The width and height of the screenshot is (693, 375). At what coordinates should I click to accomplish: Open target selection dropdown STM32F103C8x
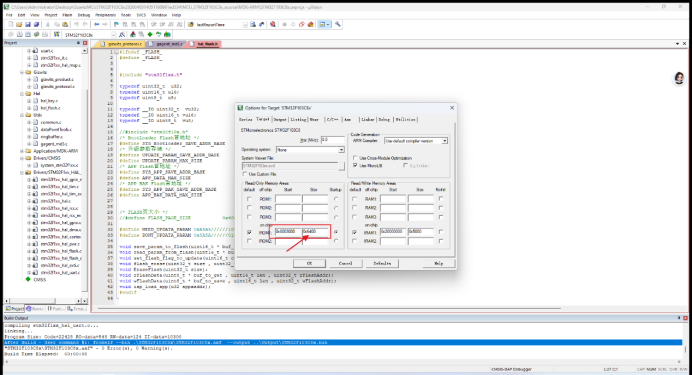point(114,34)
